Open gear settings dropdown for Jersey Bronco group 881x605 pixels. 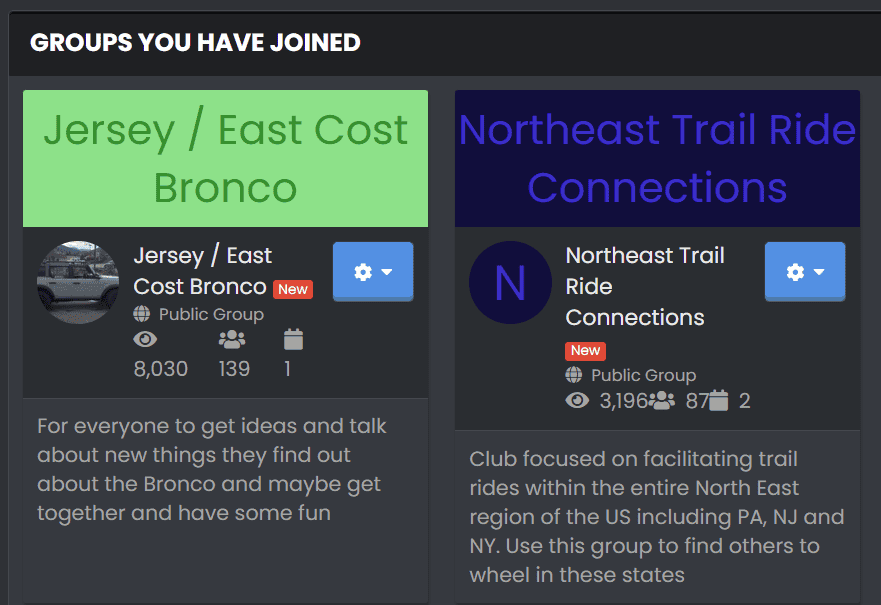(373, 272)
